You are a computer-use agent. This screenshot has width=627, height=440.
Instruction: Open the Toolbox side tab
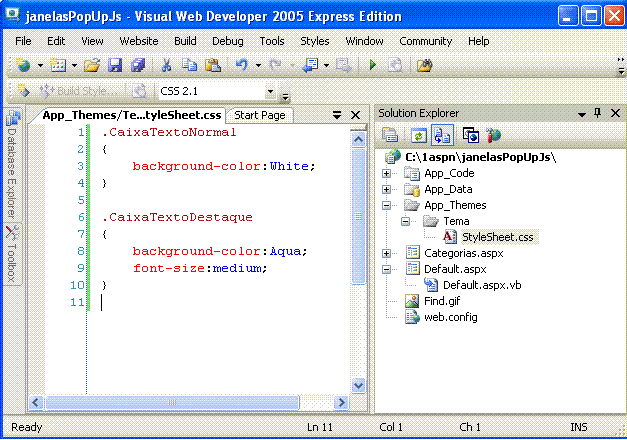click(x=12, y=254)
